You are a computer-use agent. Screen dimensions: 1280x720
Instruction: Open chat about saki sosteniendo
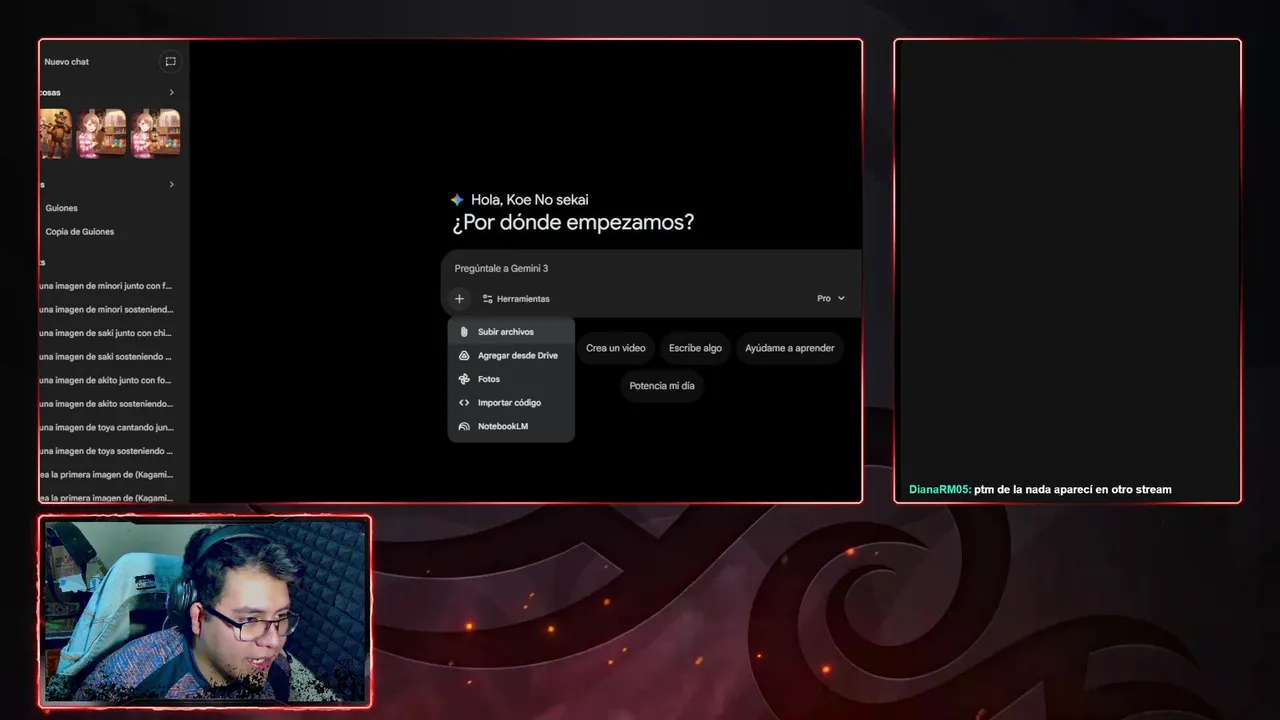coord(106,357)
